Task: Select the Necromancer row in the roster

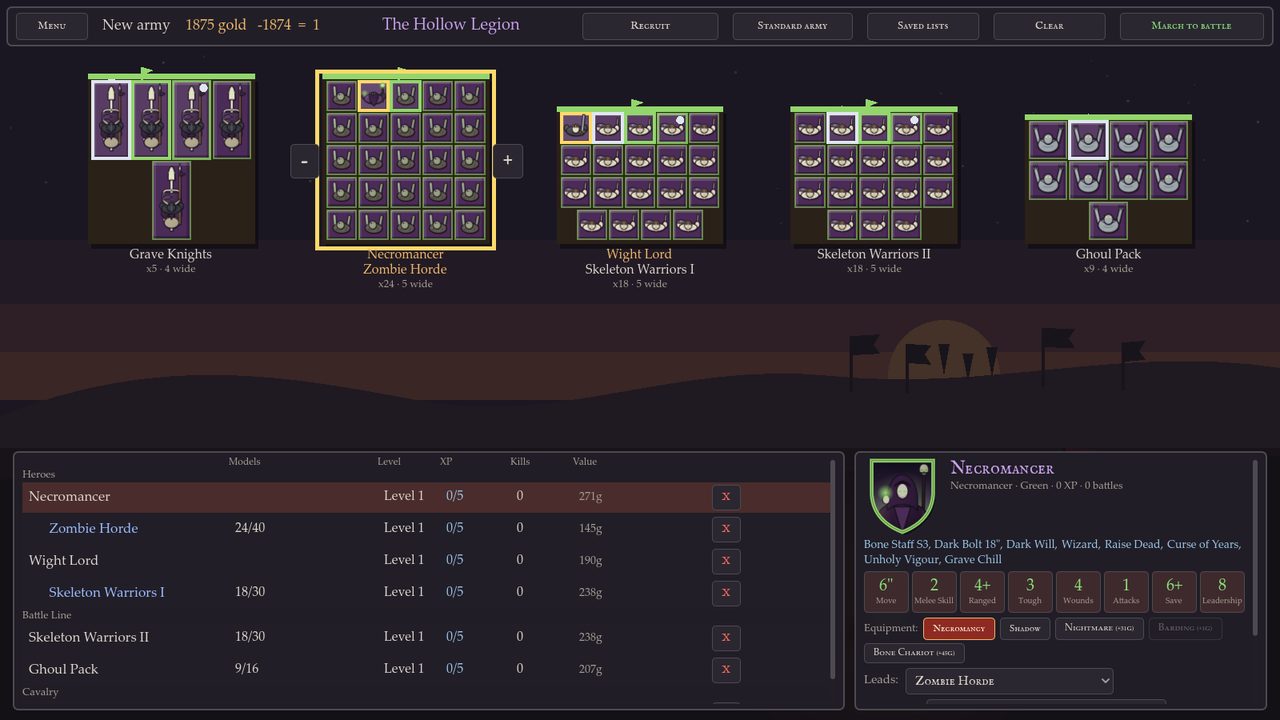Action: click(x=426, y=497)
